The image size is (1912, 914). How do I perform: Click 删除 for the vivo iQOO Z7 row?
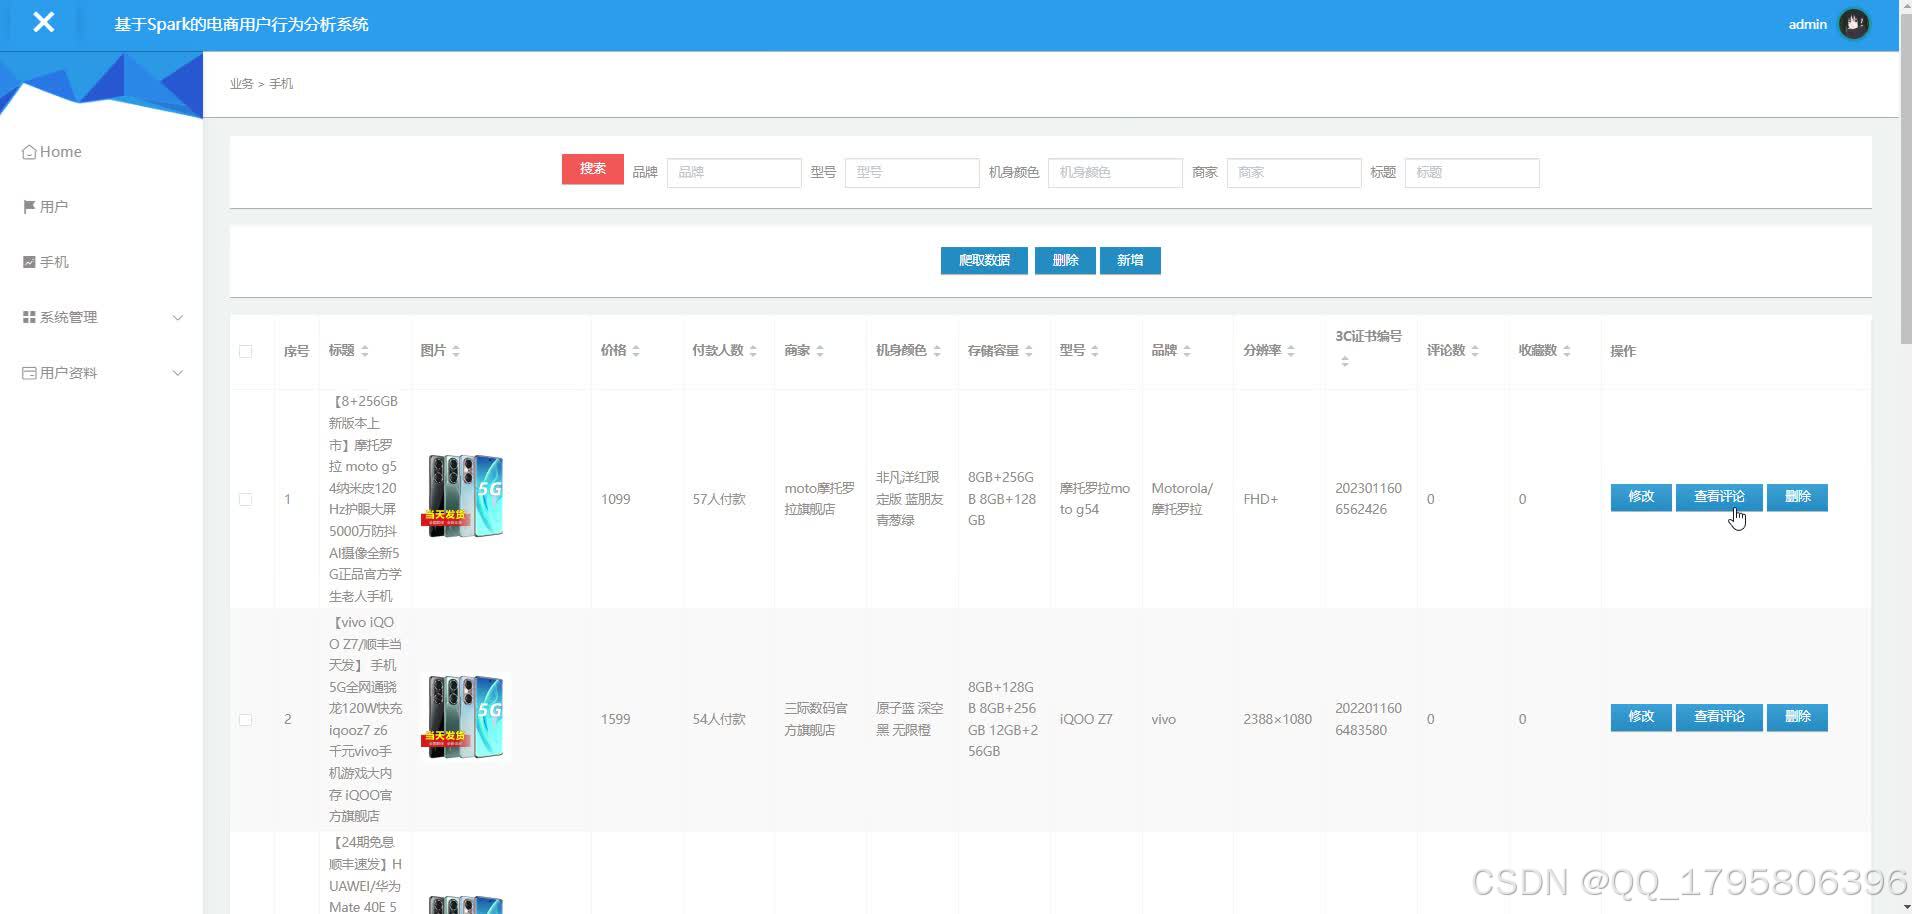pos(1797,717)
